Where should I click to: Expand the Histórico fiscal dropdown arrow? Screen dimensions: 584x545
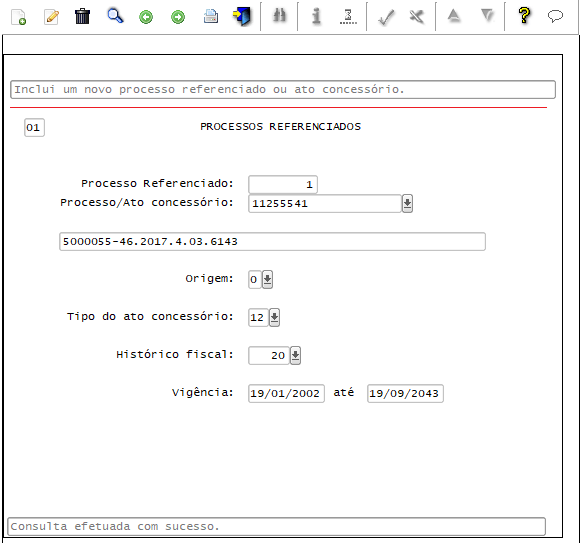click(295, 356)
